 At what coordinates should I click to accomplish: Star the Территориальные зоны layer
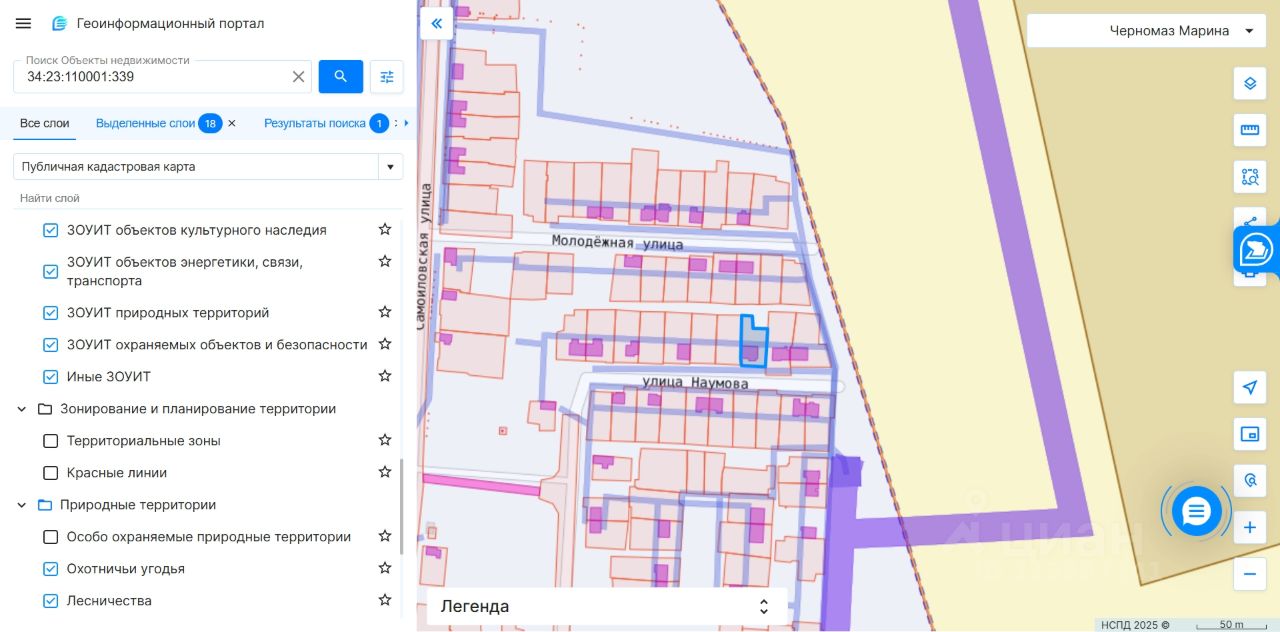coord(385,440)
